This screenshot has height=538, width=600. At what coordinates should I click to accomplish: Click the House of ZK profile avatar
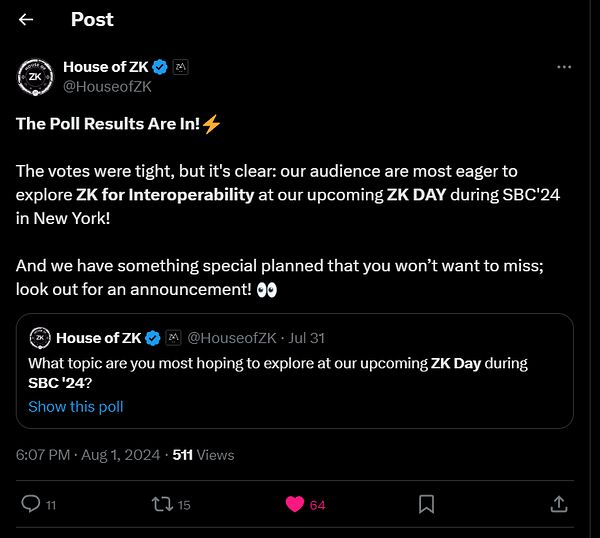coord(35,77)
